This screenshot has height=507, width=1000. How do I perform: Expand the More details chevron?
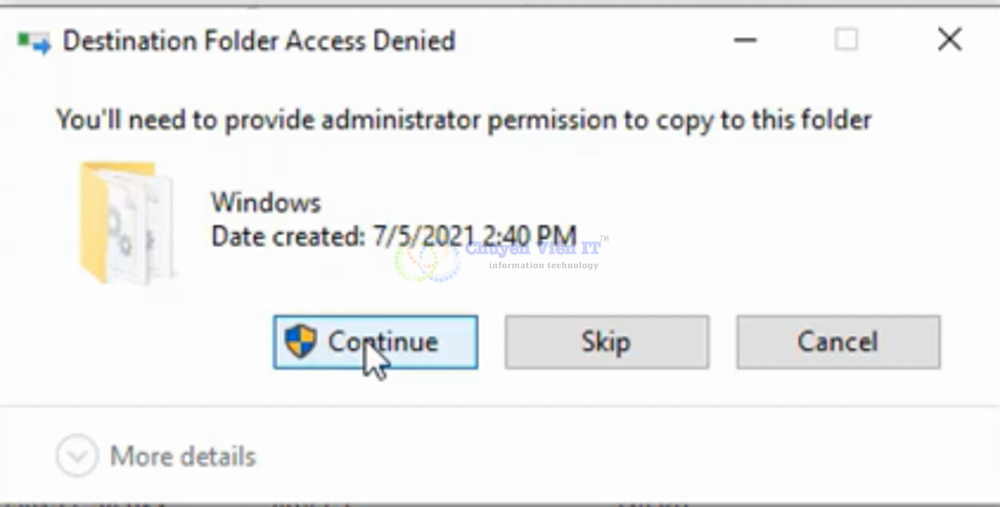click(x=77, y=457)
